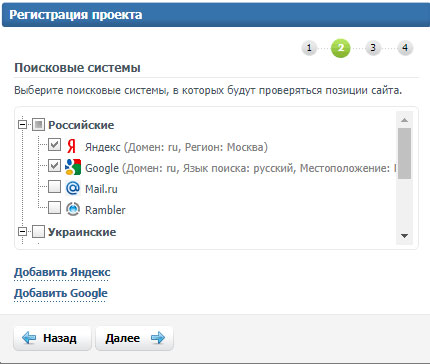
Task: Click the Регистрация проекта title bar
Action: click(216, 15)
